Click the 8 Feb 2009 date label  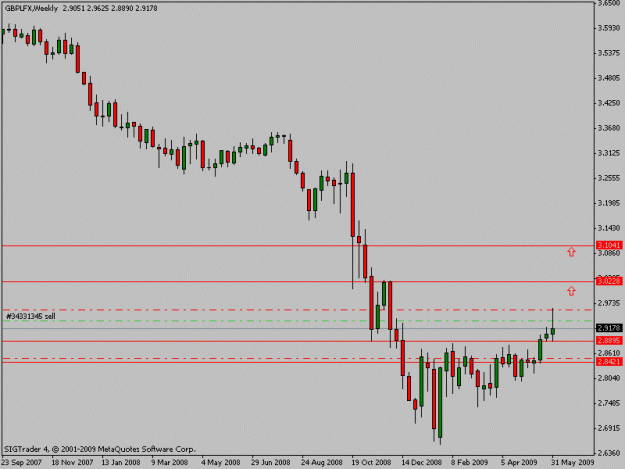[x=470, y=462]
